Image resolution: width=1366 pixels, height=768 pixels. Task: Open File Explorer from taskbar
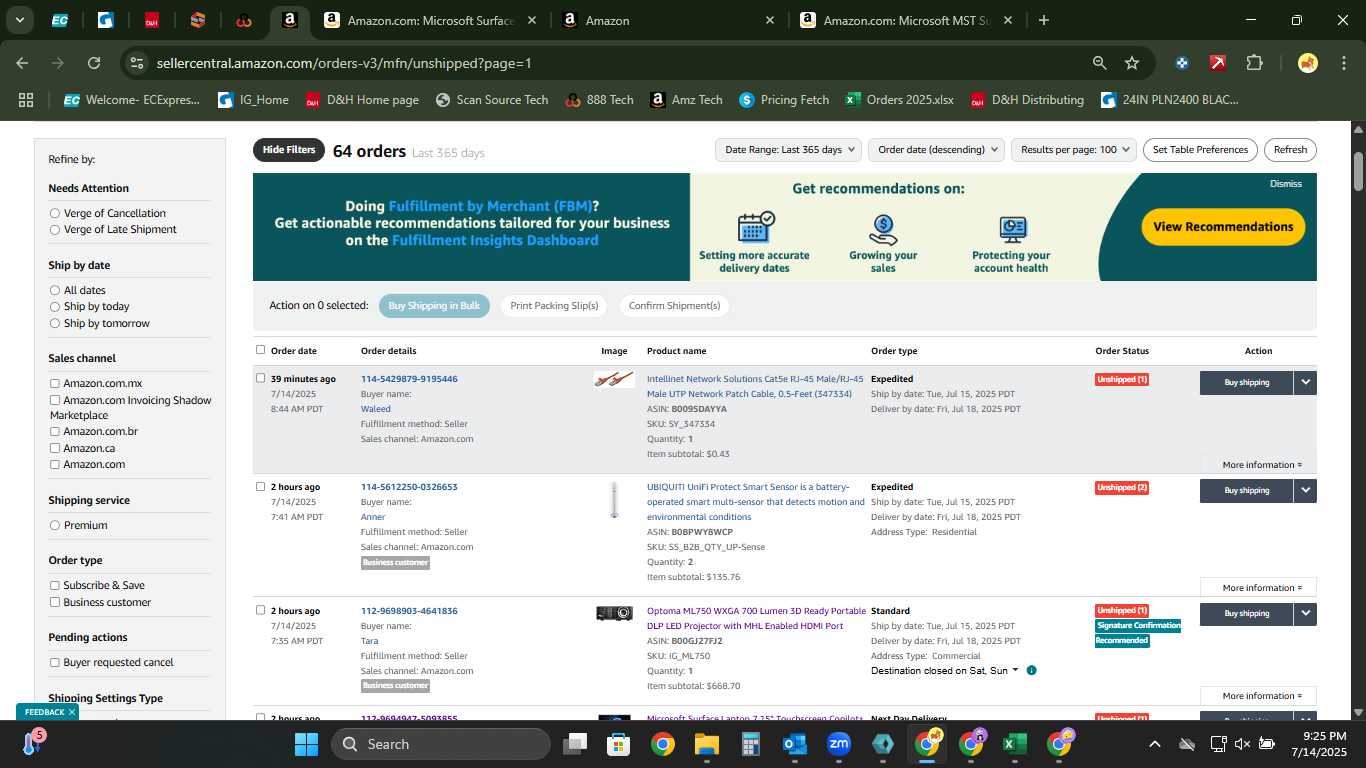tap(707, 744)
